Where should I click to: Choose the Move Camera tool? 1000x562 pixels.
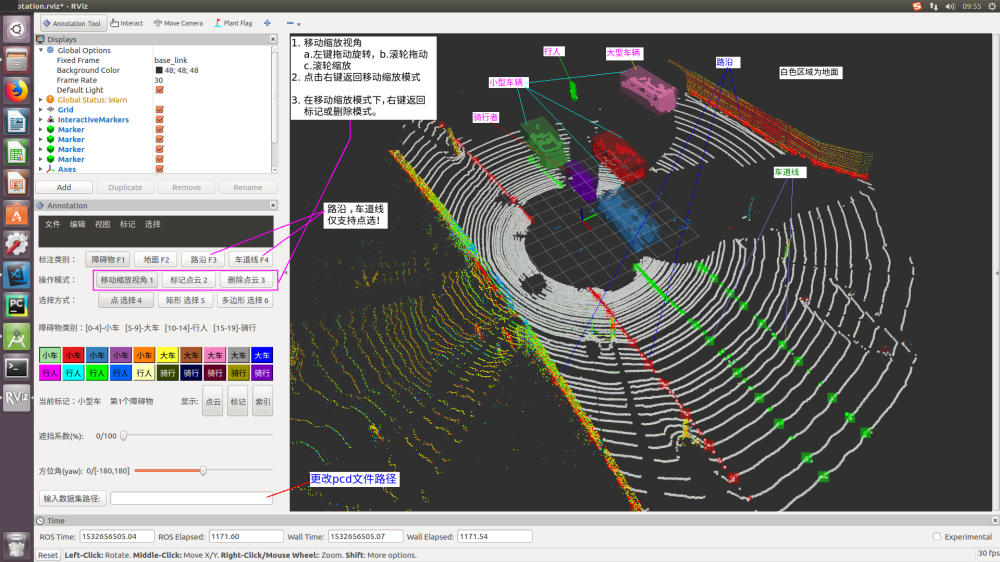(x=178, y=23)
